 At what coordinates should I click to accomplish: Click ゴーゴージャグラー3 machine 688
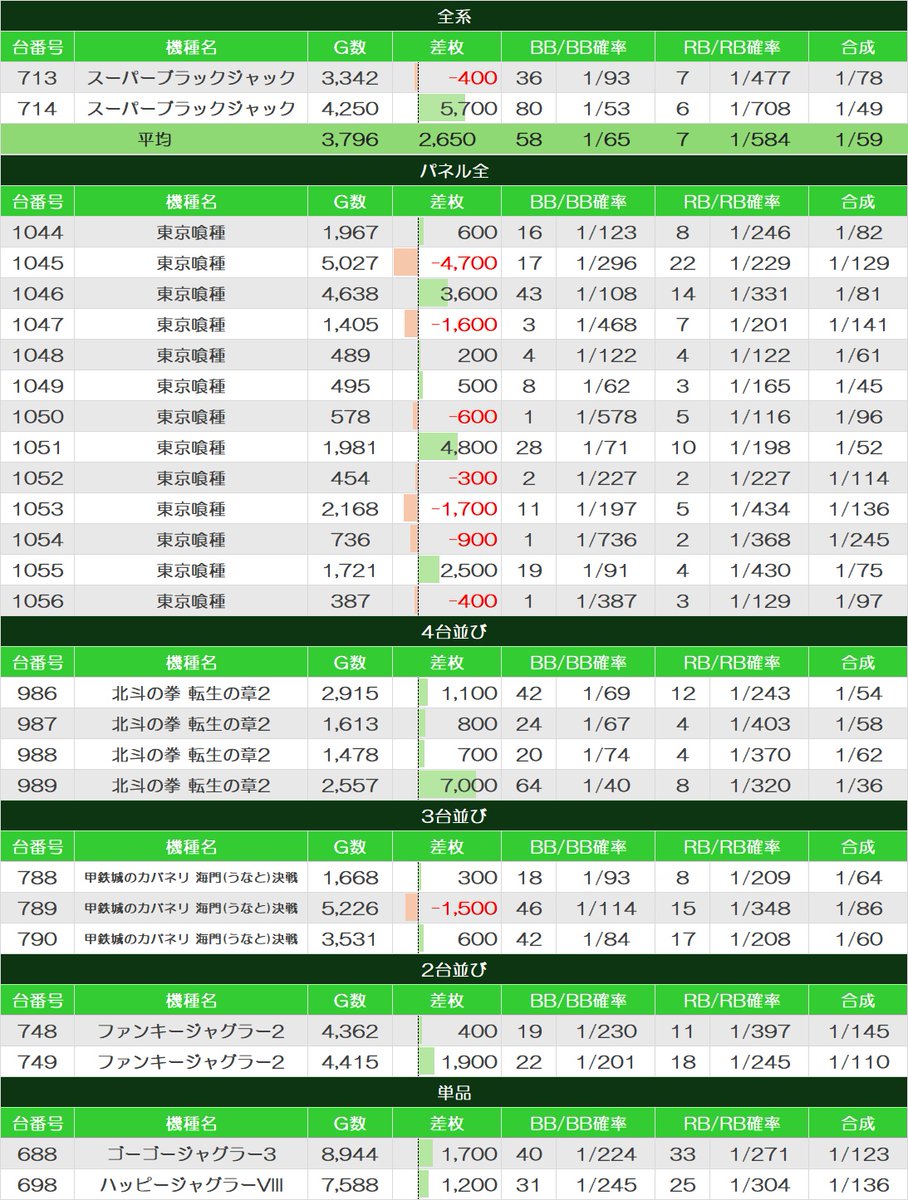coord(454,1155)
